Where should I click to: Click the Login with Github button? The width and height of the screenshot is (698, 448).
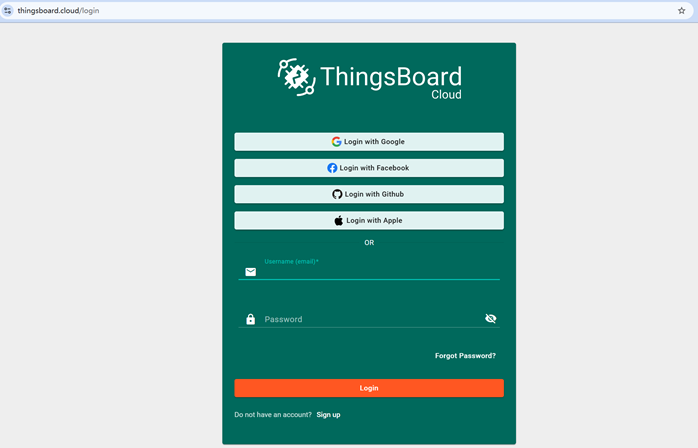tap(369, 194)
